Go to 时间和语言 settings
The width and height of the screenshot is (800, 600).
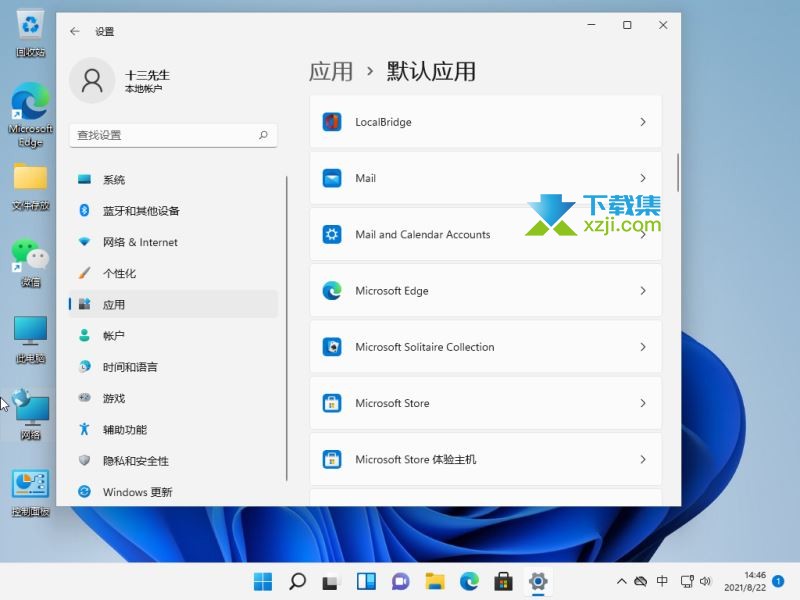(x=173, y=367)
